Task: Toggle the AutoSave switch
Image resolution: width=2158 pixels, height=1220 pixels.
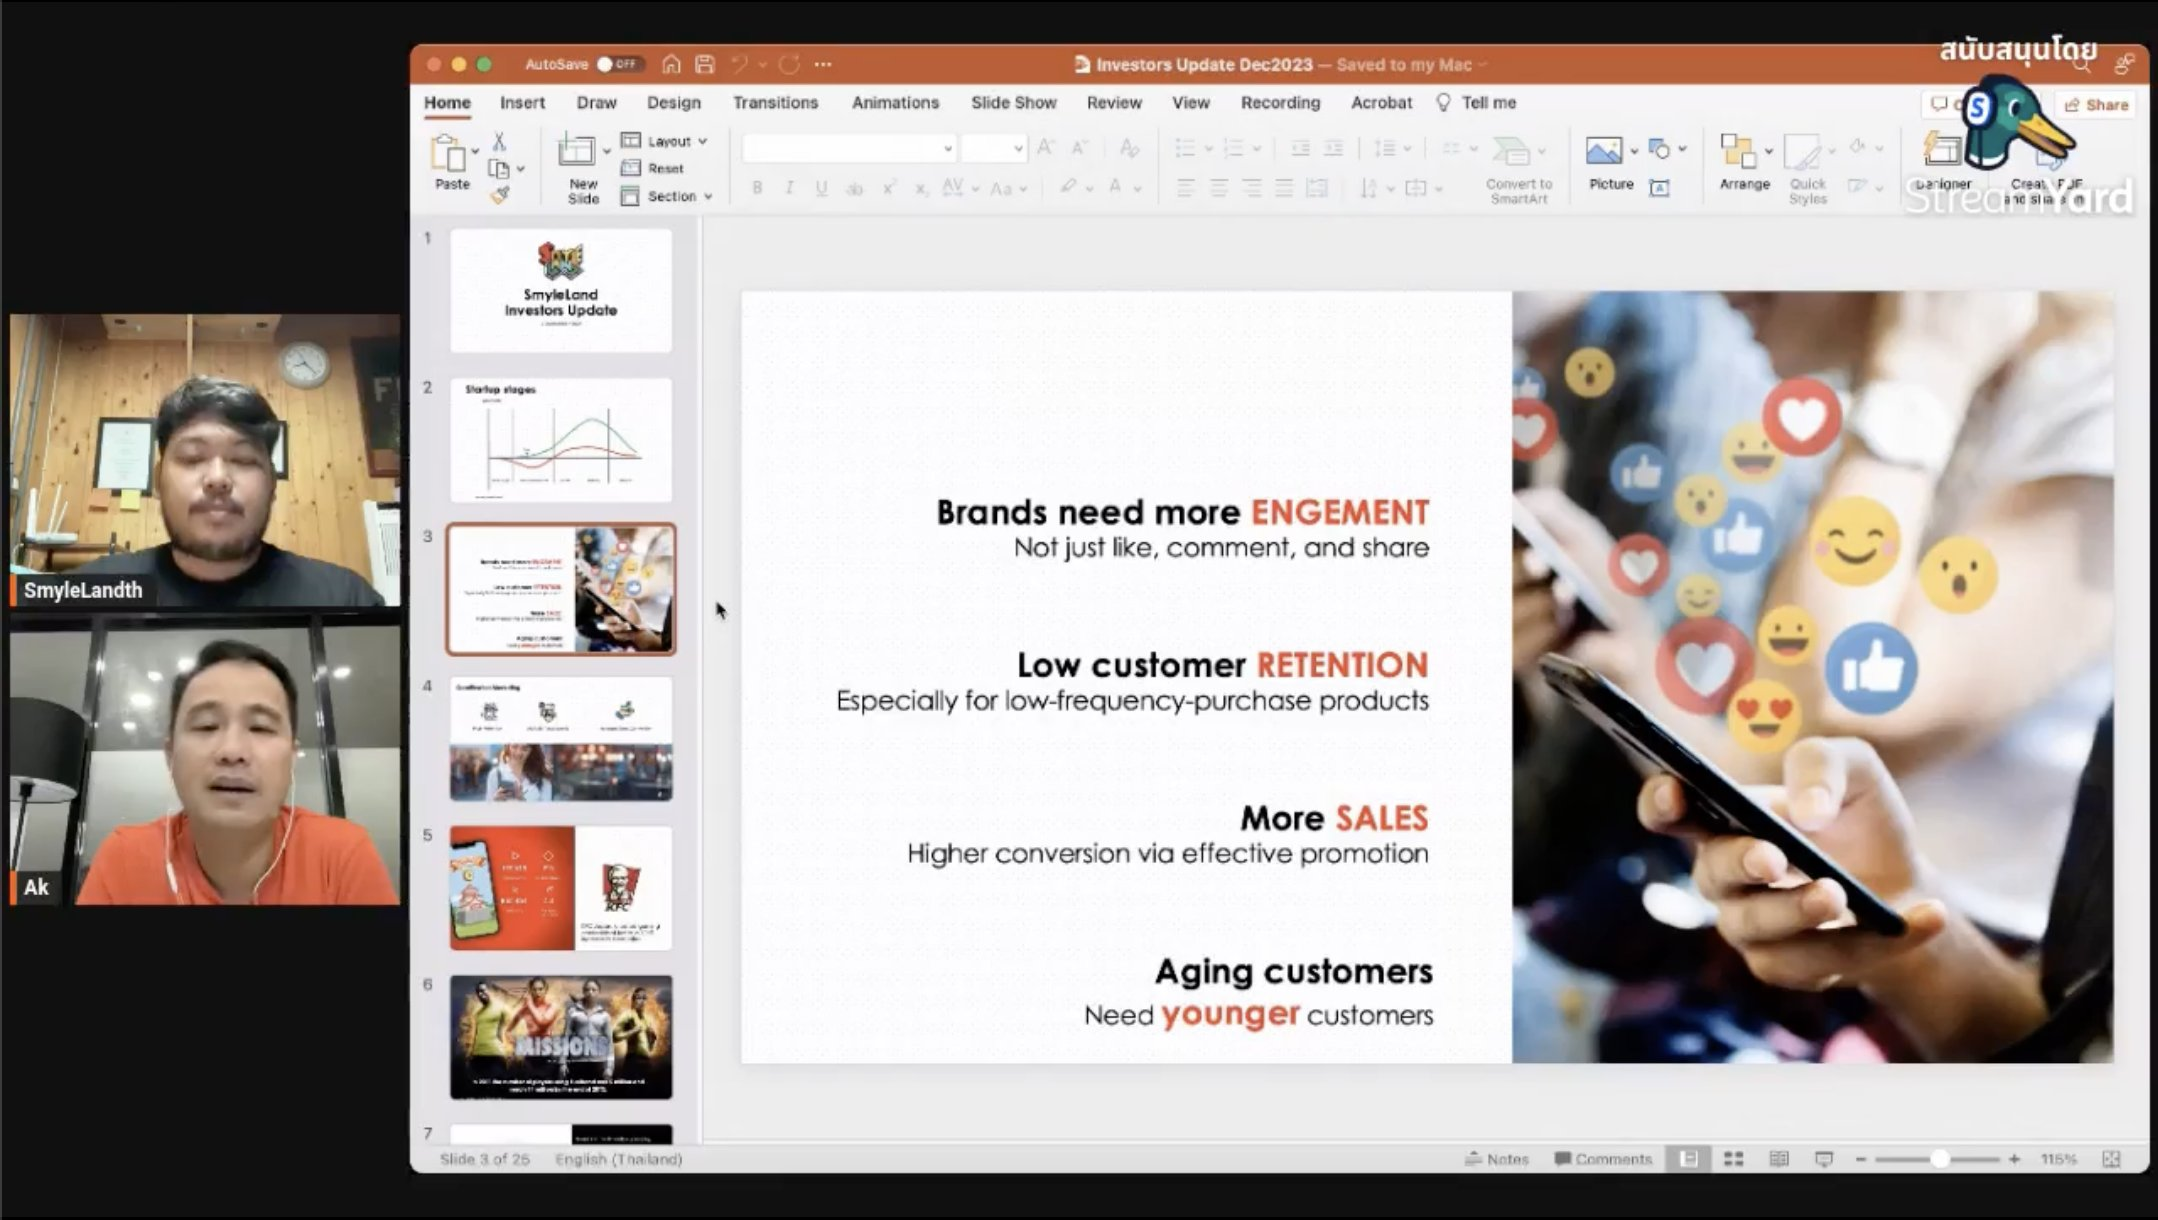Action: pyautogui.click(x=618, y=65)
